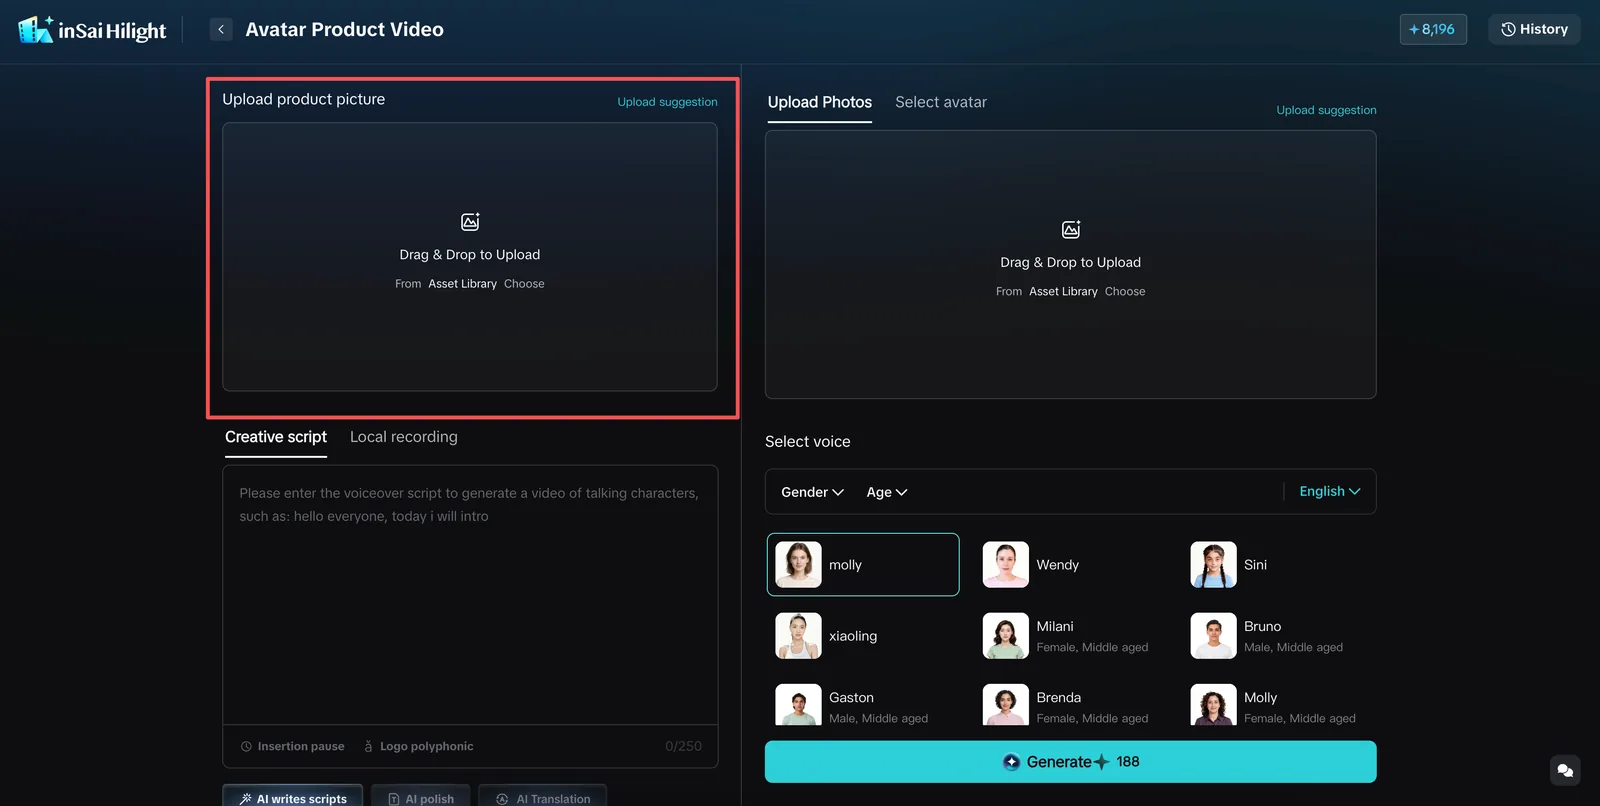Click the Logo polyphonic option
Screen dimensions: 1600x806
419,747
